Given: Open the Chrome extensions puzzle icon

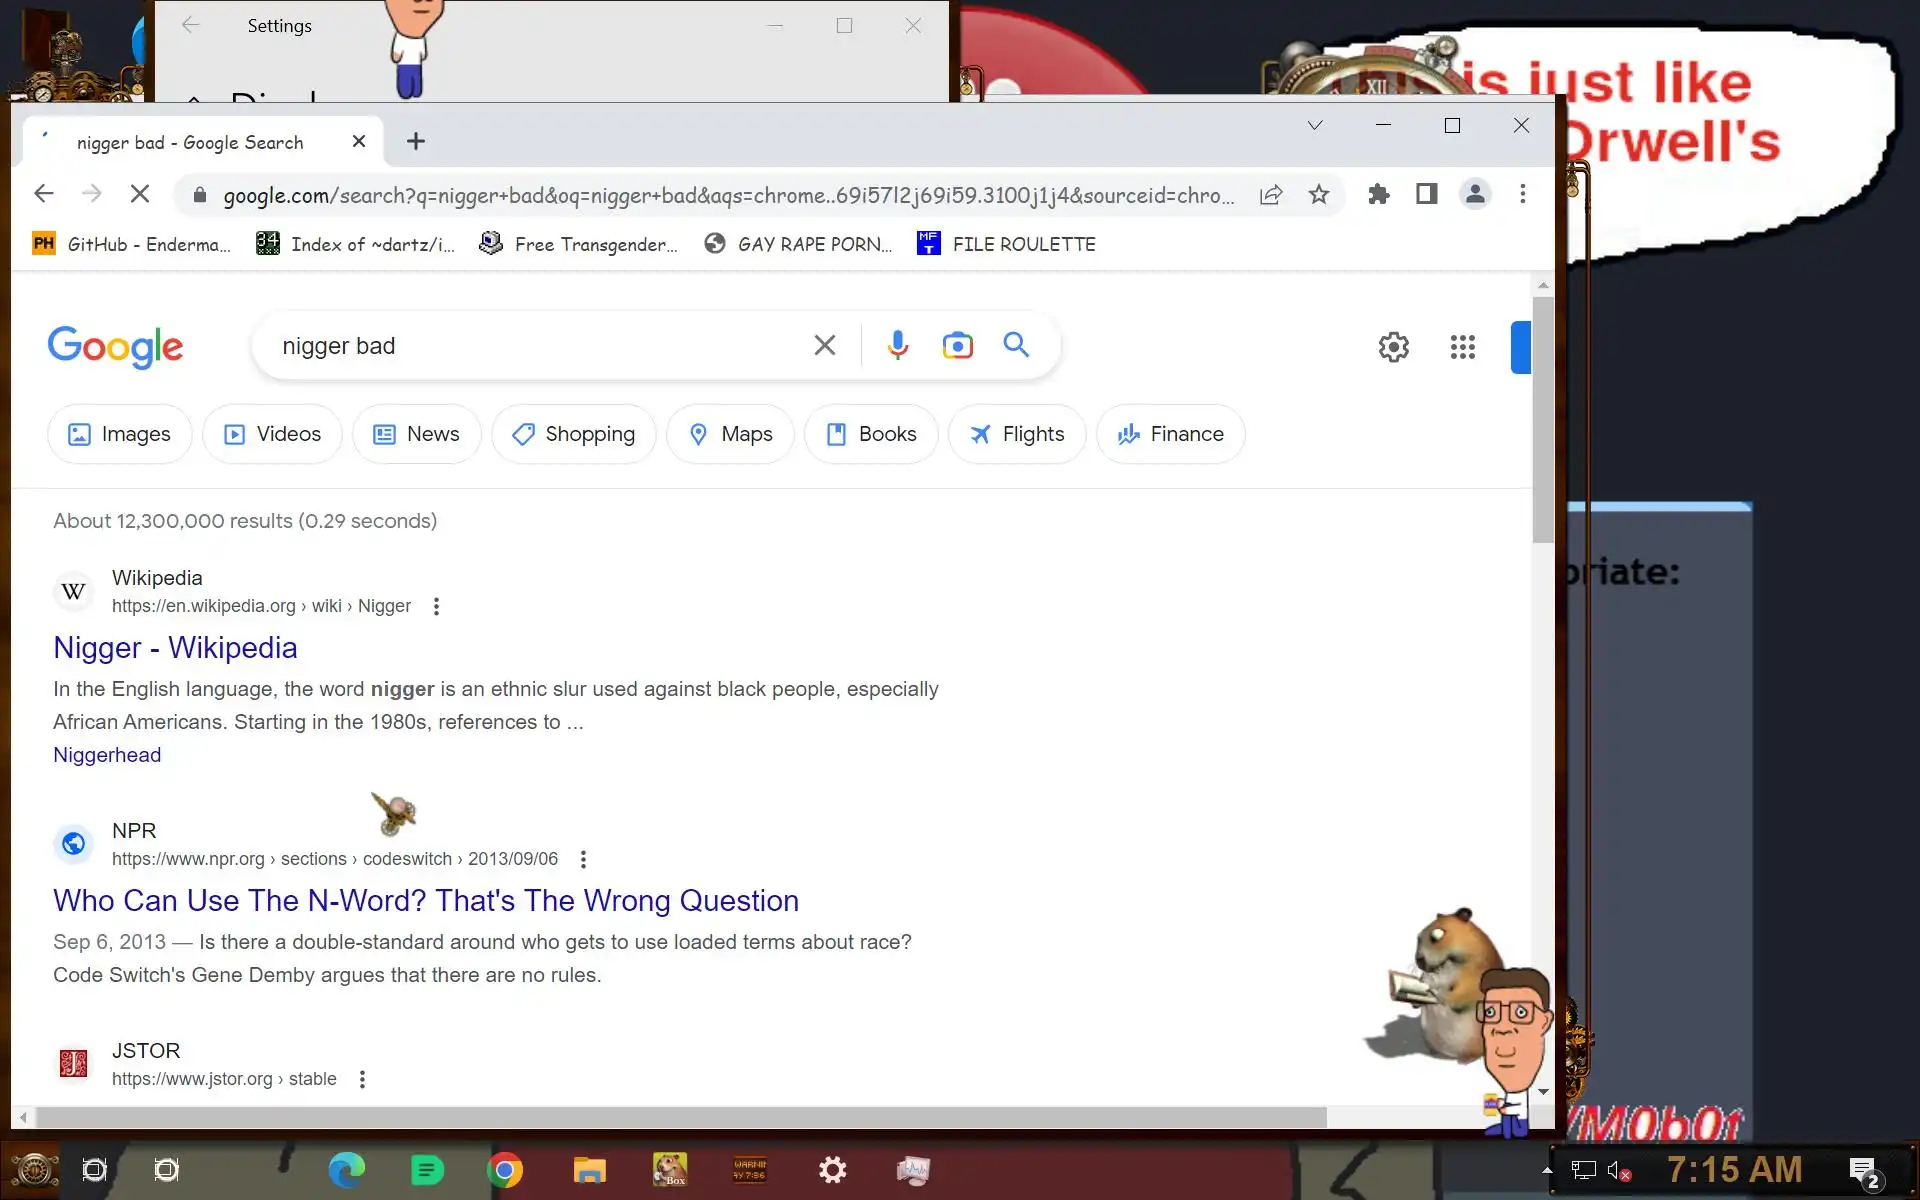Looking at the screenshot, I should click(x=1379, y=194).
